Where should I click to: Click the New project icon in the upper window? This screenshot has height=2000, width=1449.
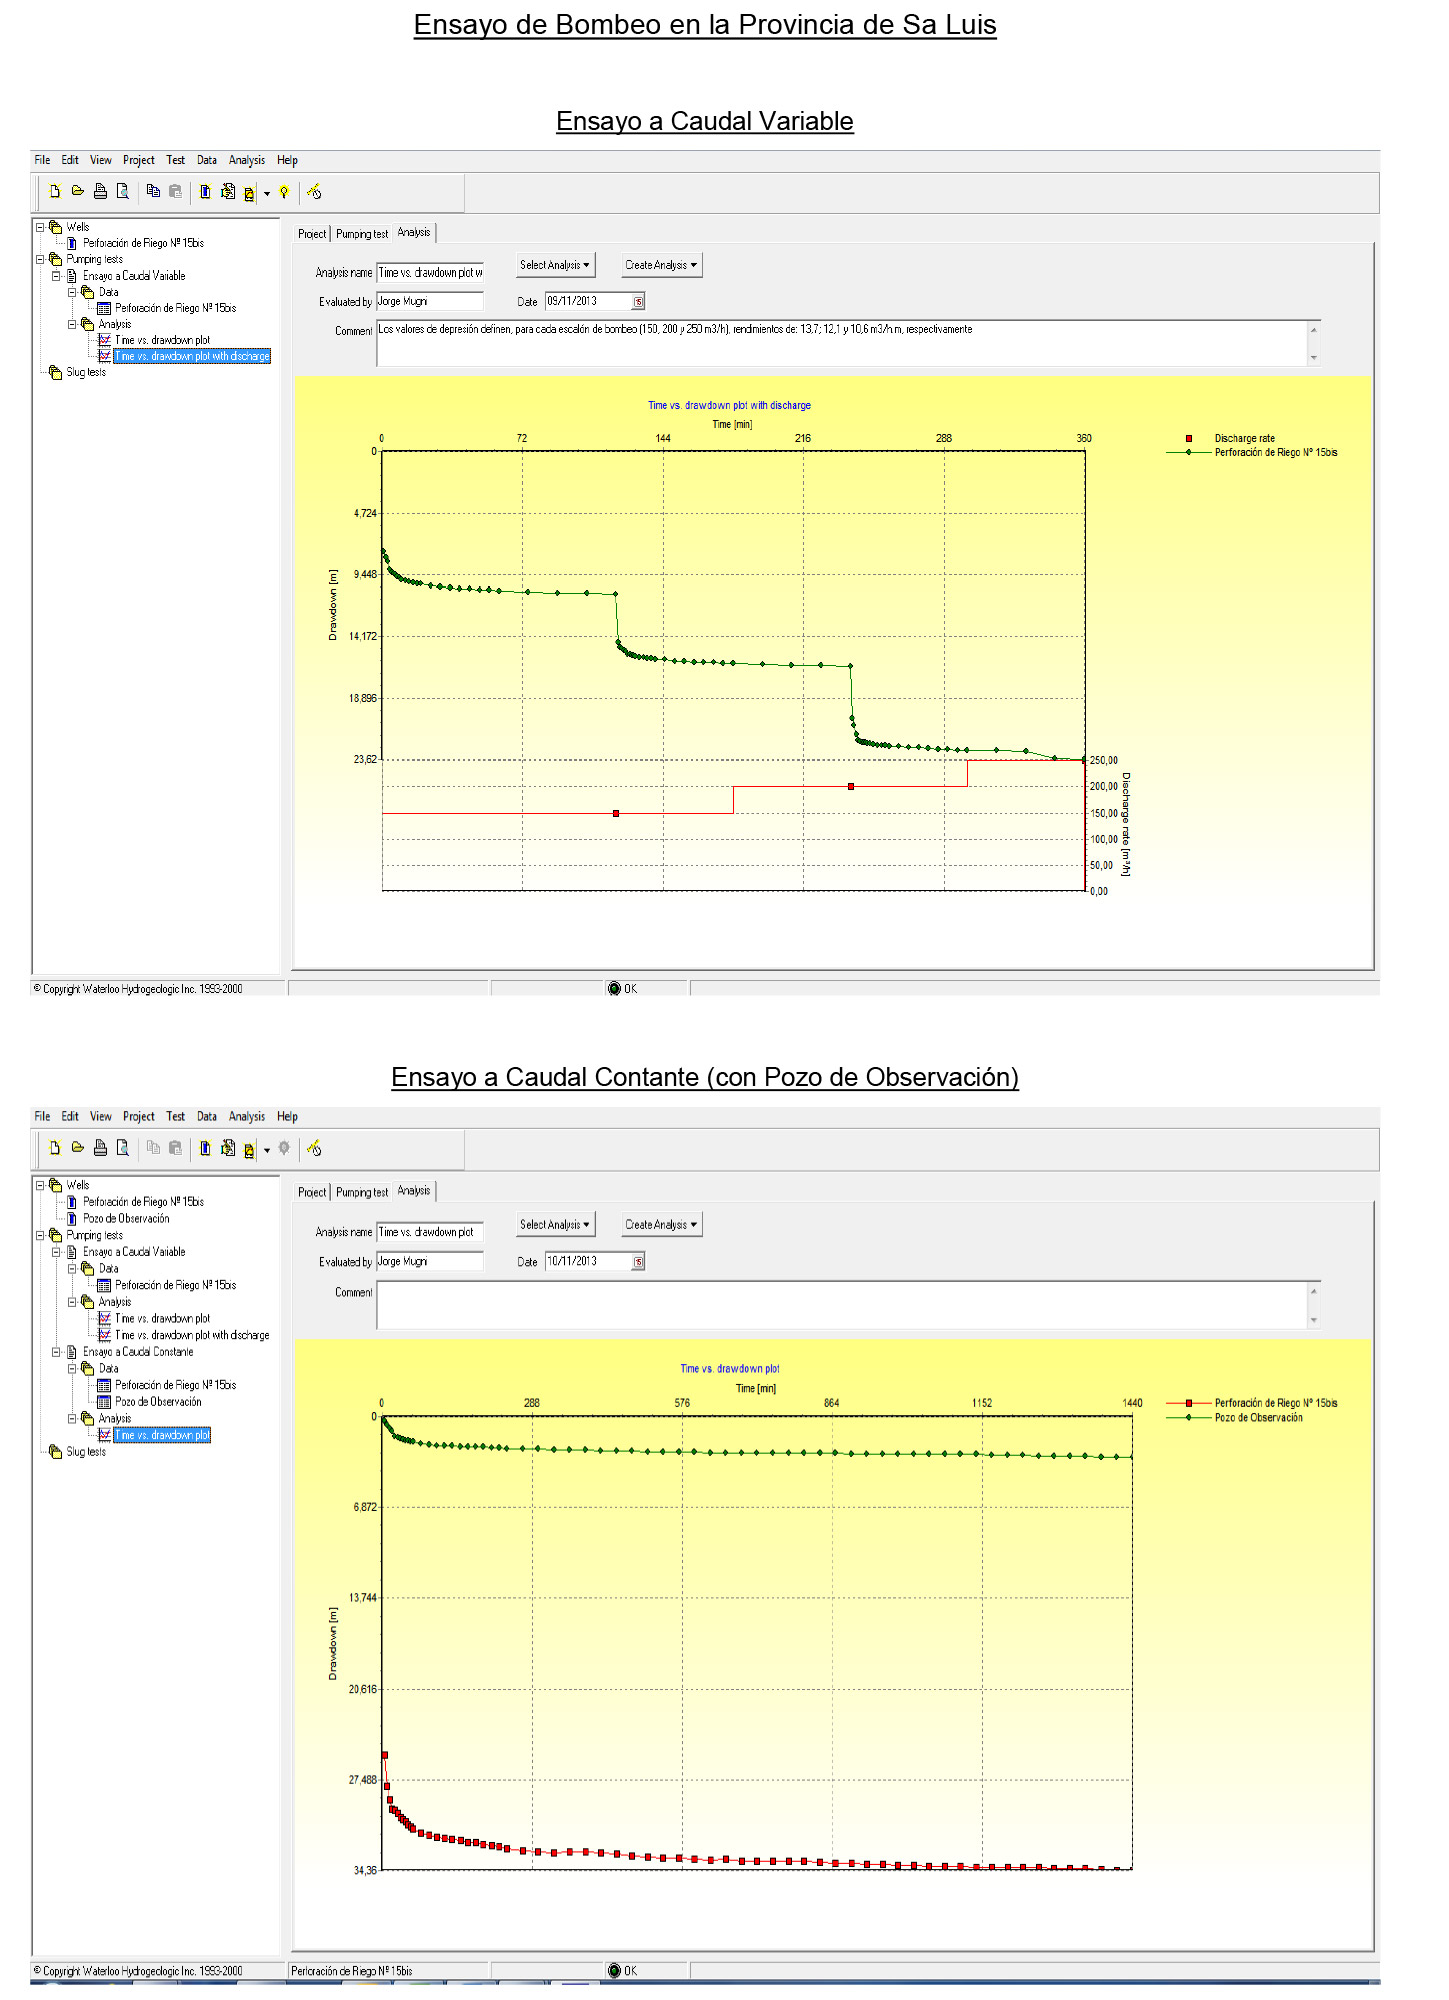coord(55,192)
